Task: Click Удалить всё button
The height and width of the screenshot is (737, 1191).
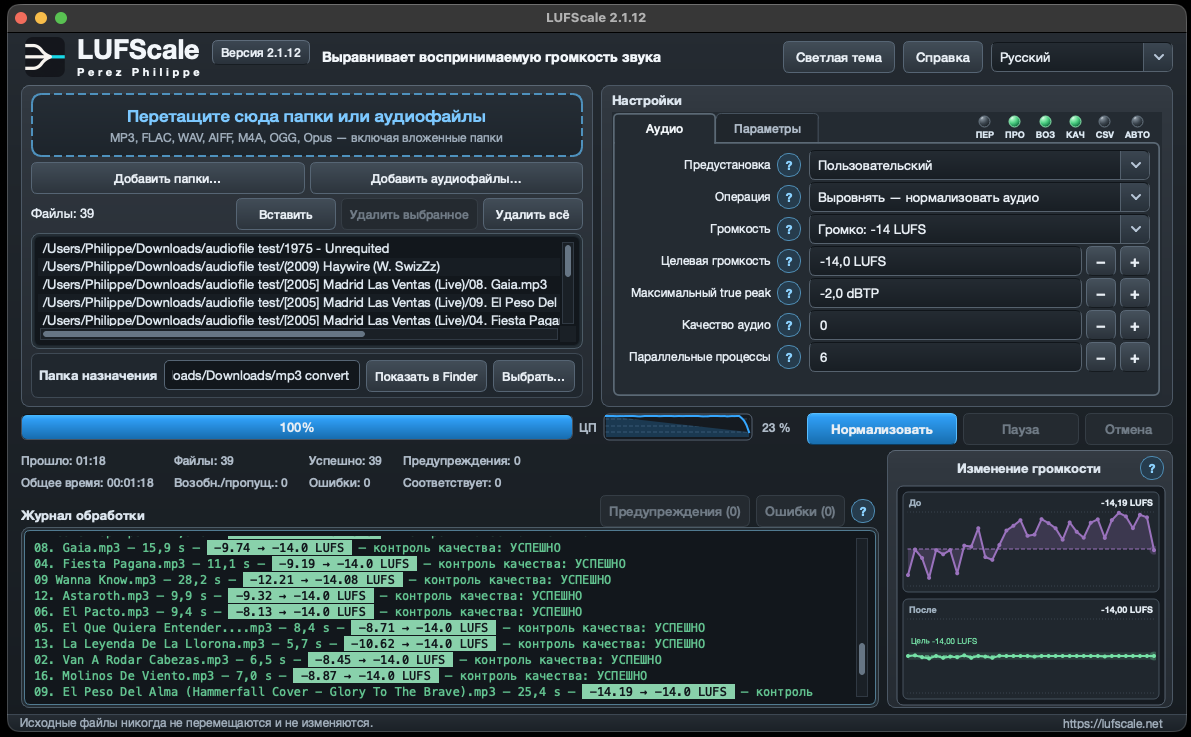Action: click(x=532, y=214)
